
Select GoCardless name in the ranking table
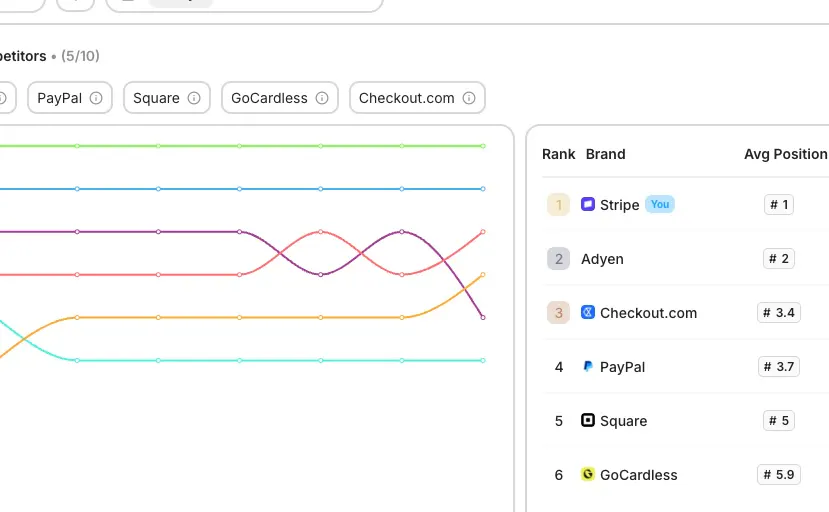tap(639, 475)
